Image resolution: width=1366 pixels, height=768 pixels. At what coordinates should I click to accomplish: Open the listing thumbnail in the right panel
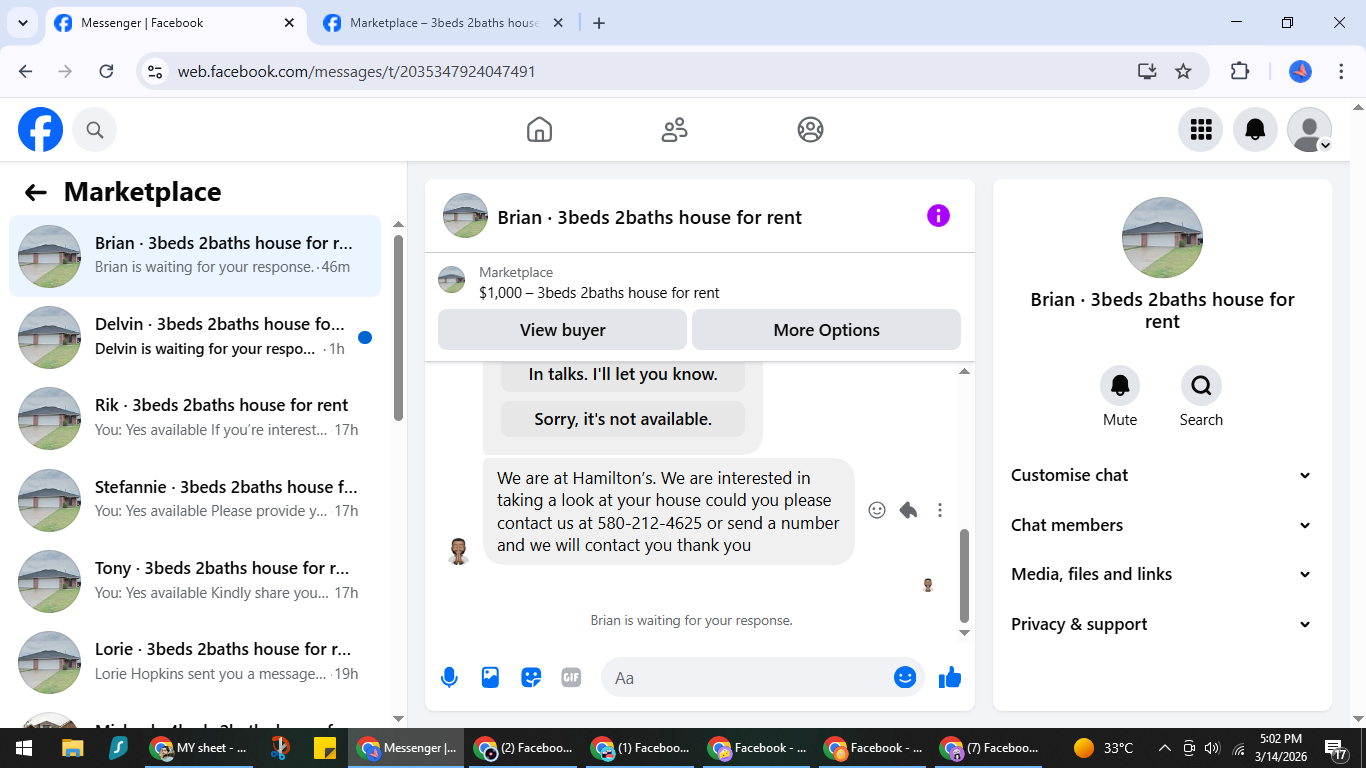(x=1162, y=238)
